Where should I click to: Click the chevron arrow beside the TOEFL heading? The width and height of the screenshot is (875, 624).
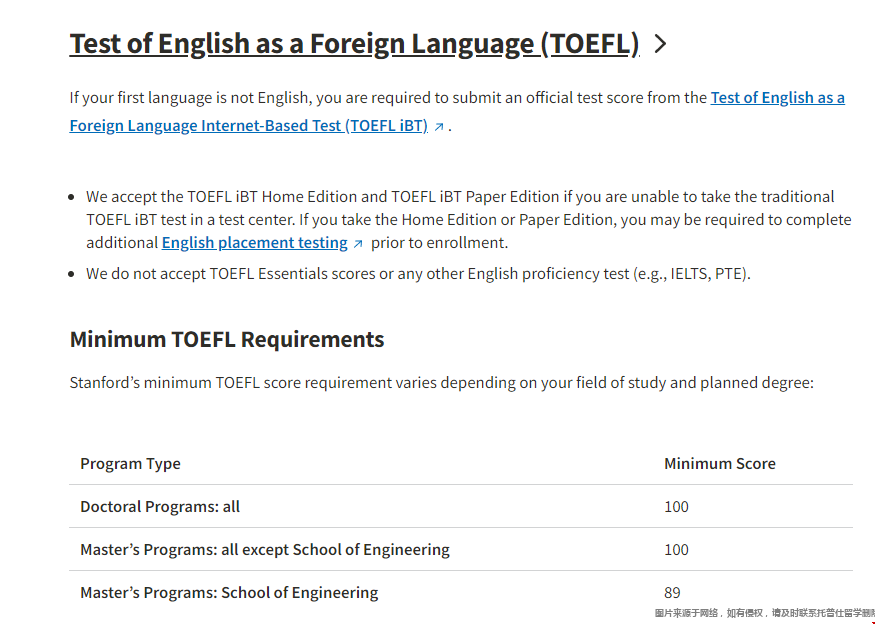coord(659,44)
